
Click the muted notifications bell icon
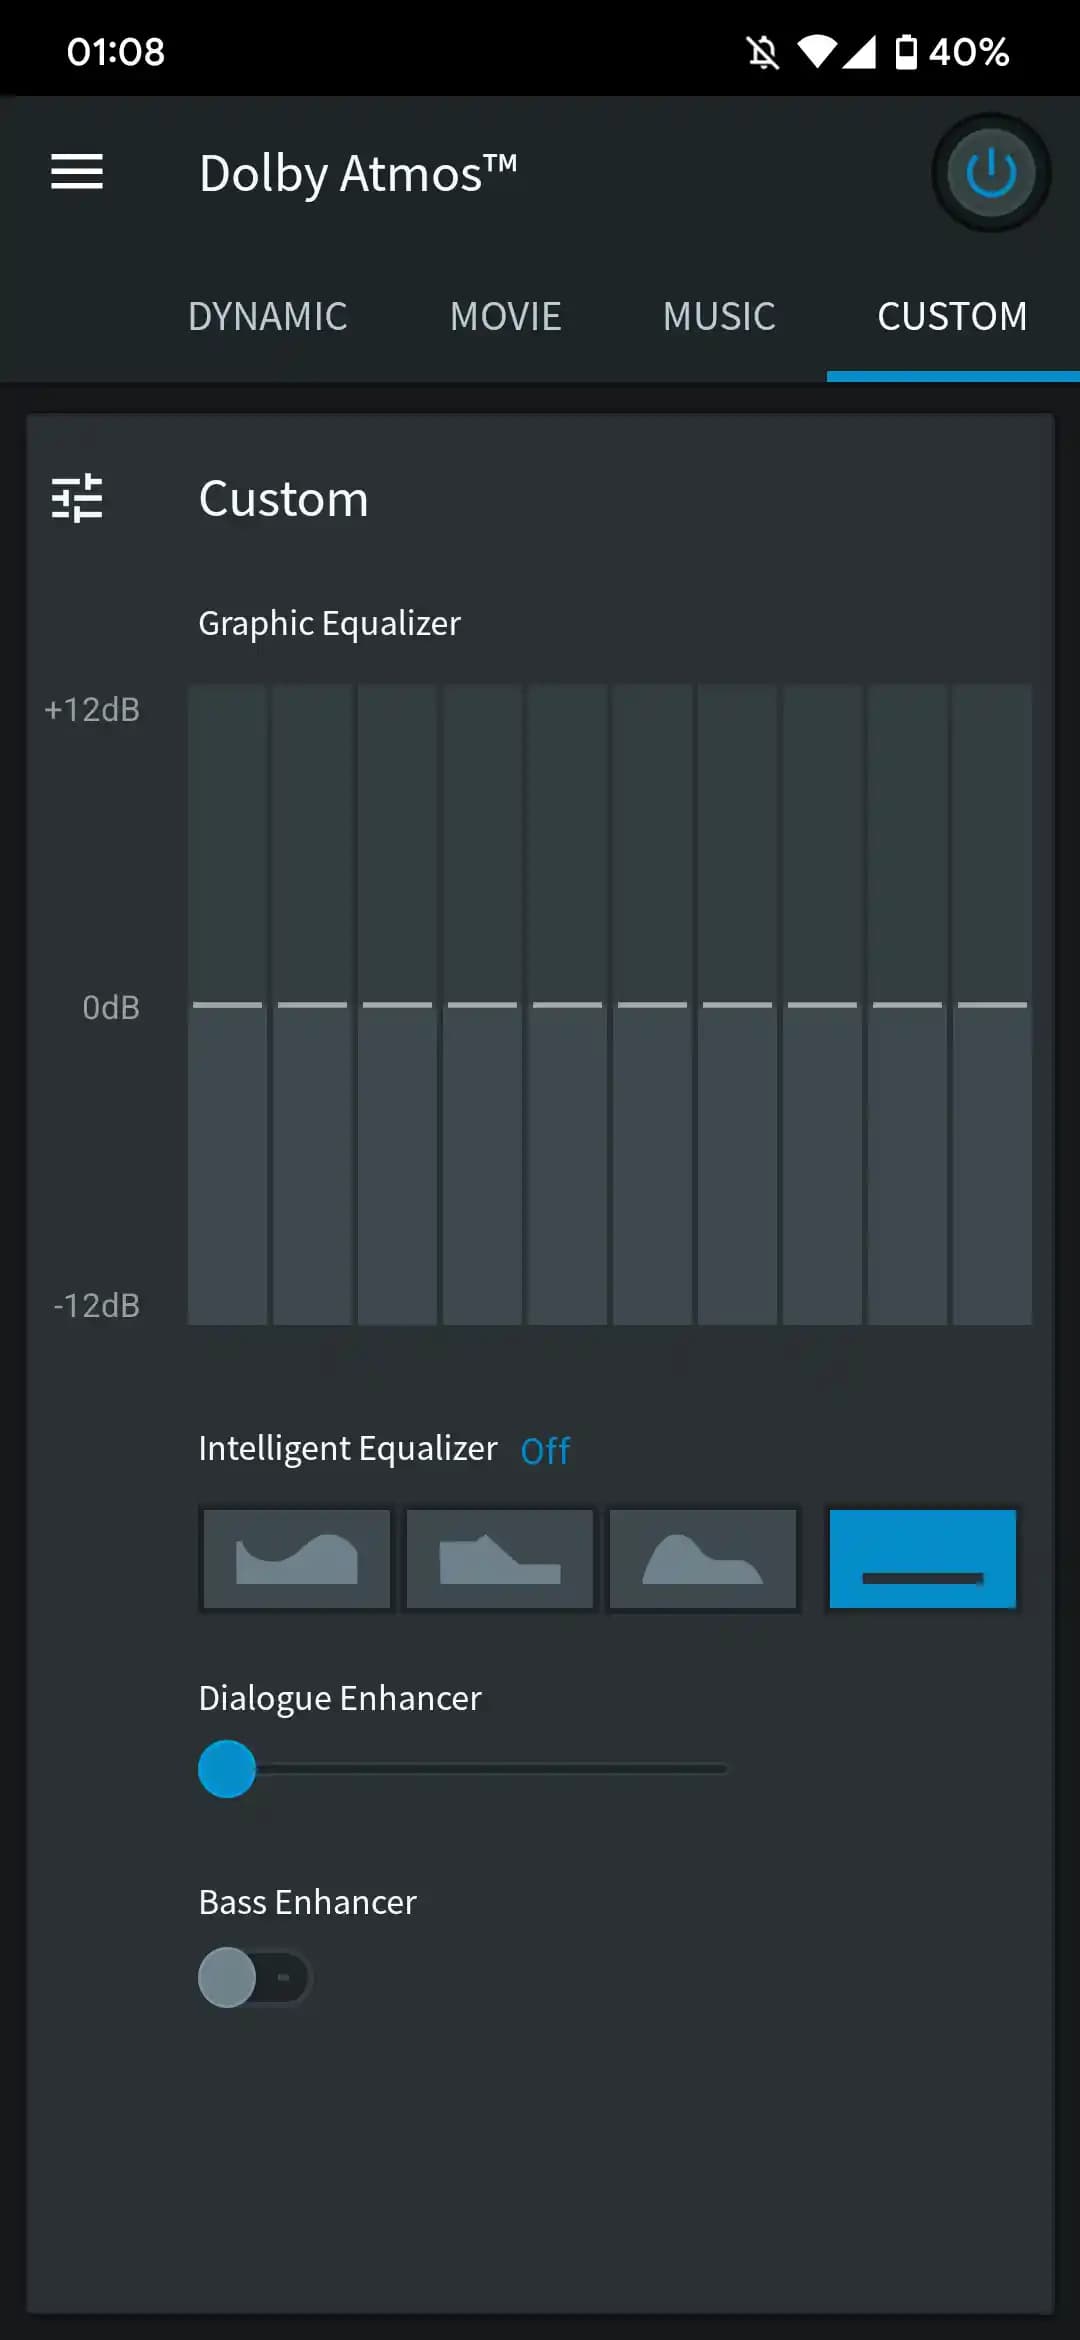tap(763, 52)
